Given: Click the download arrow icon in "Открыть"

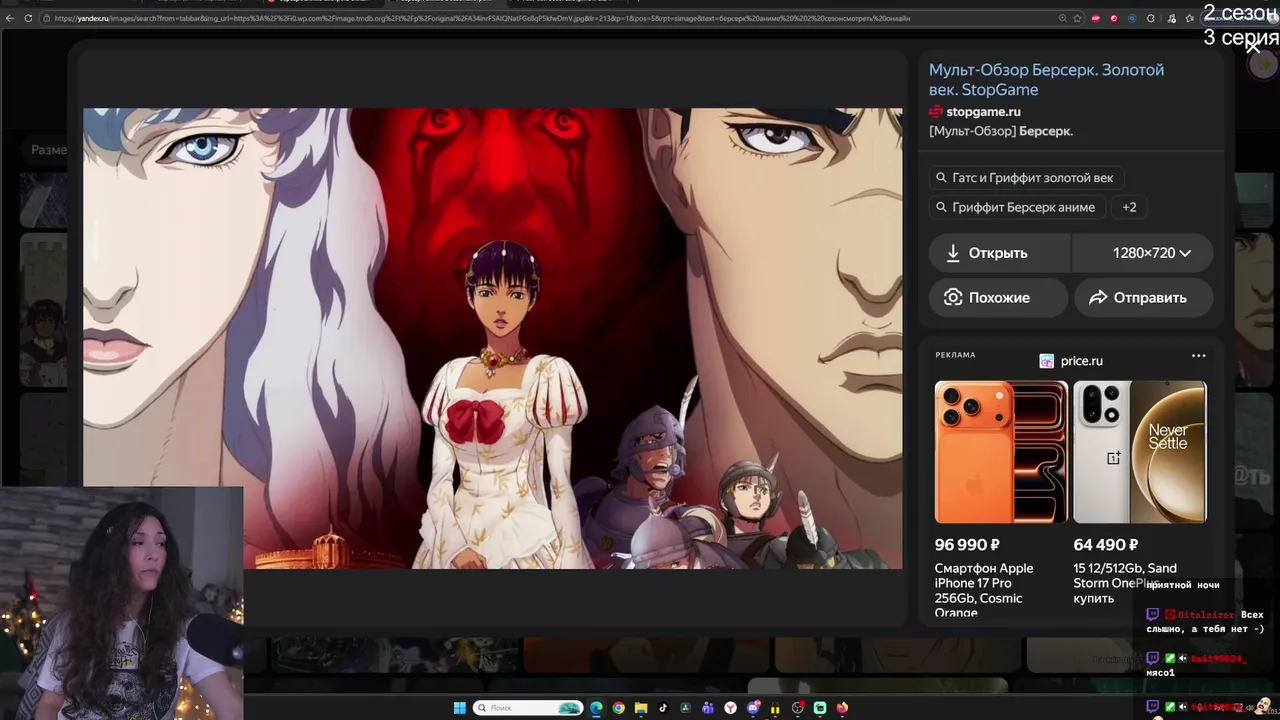Looking at the screenshot, I should (x=953, y=253).
